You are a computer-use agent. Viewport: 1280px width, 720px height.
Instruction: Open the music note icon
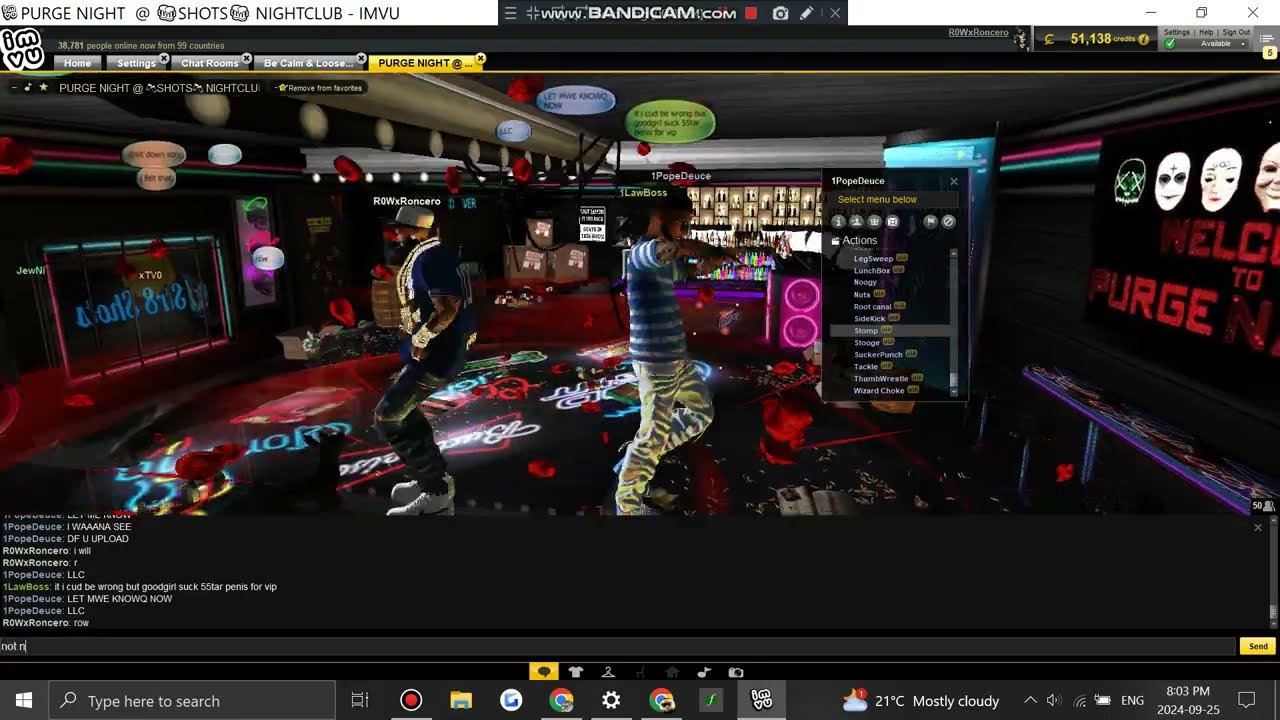pos(704,672)
